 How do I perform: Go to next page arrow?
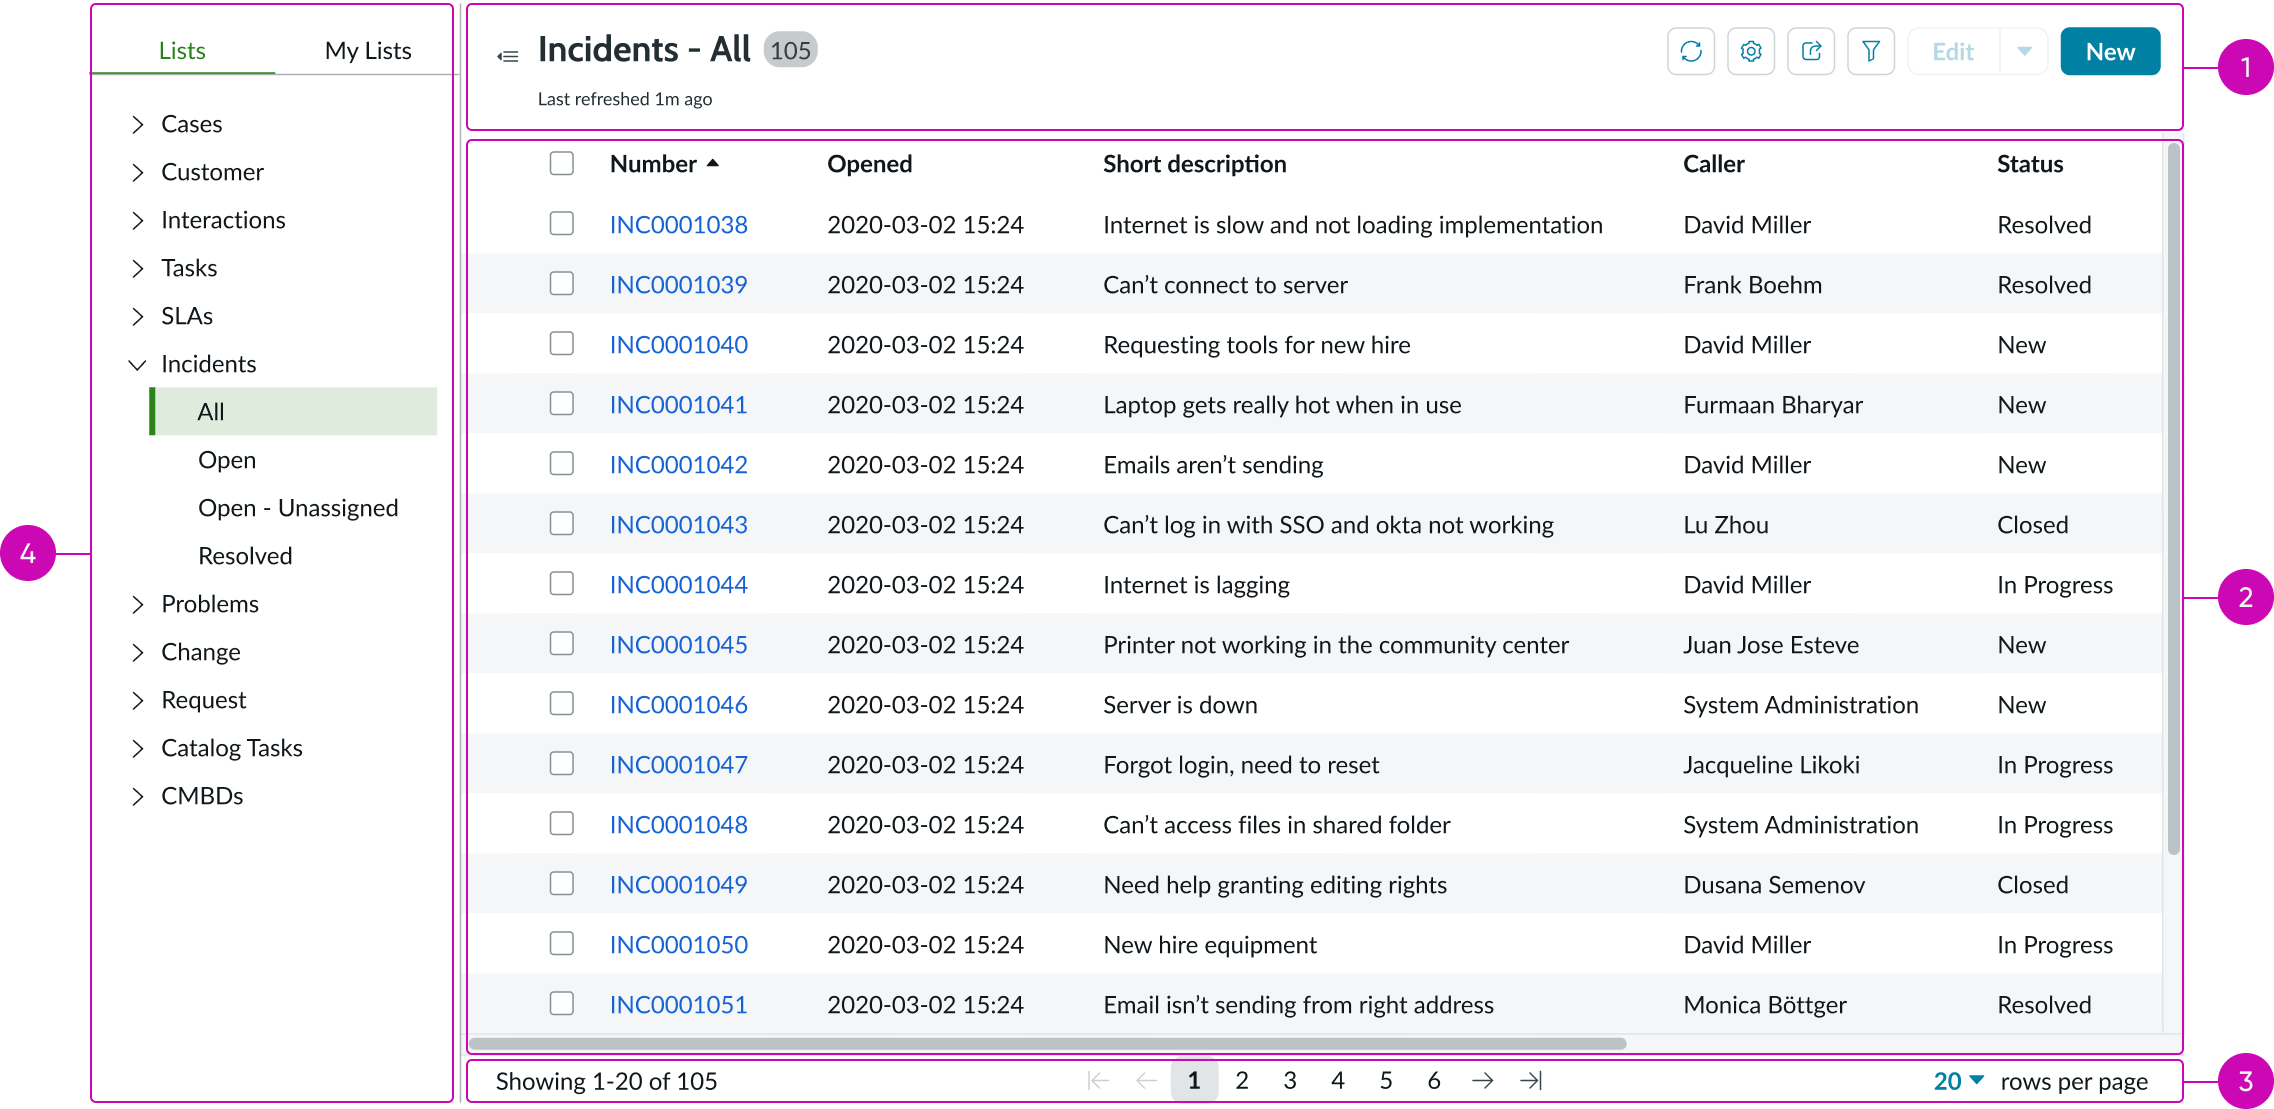click(x=1483, y=1081)
